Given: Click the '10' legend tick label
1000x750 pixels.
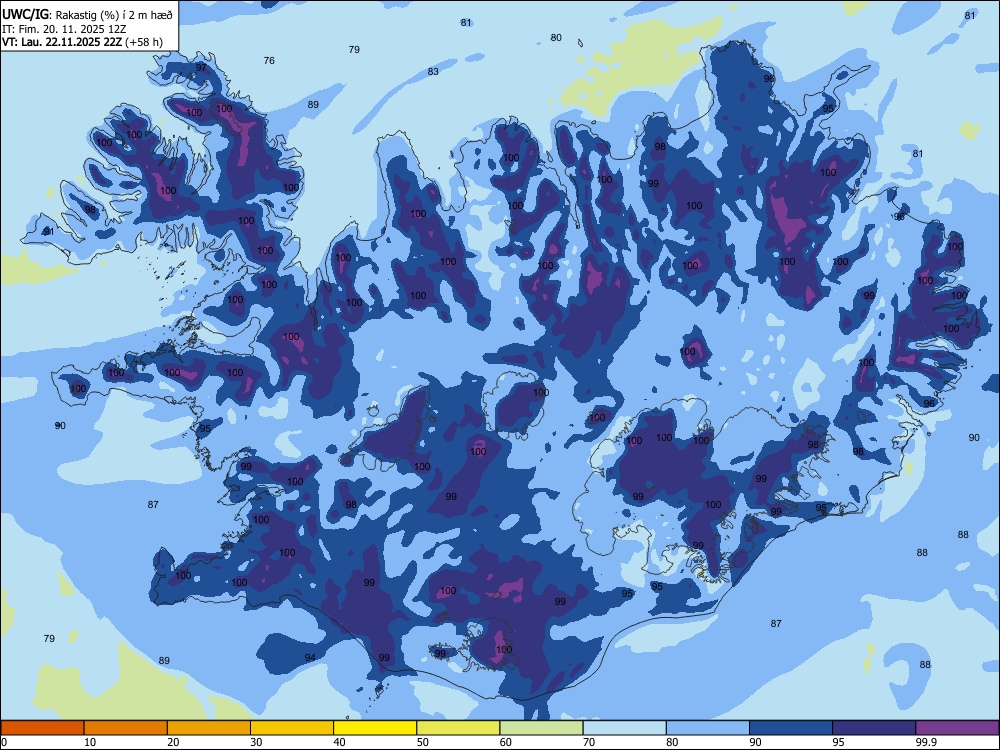Looking at the screenshot, I should (x=90, y=742).
